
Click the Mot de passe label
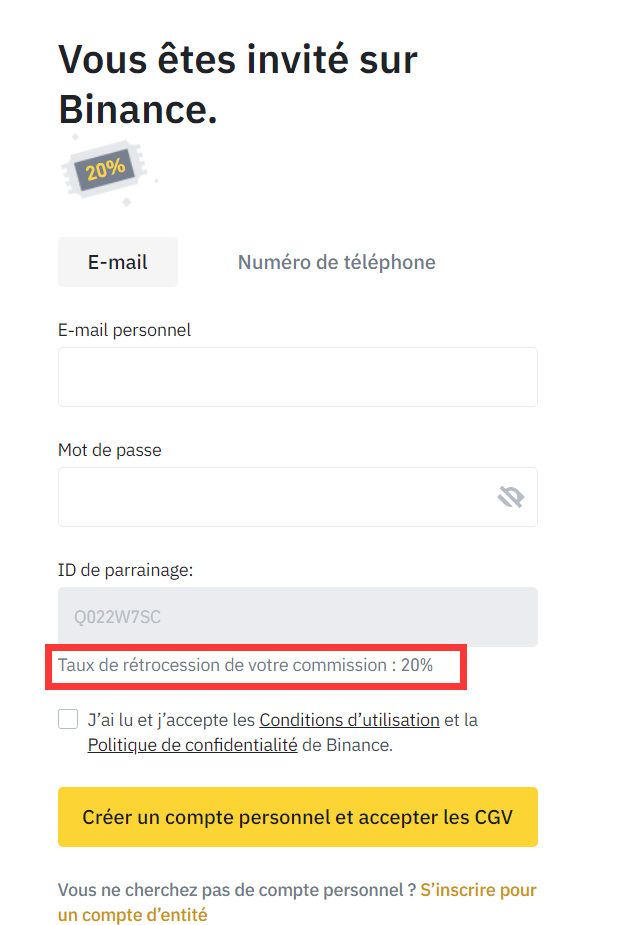[x=110, y=450]
